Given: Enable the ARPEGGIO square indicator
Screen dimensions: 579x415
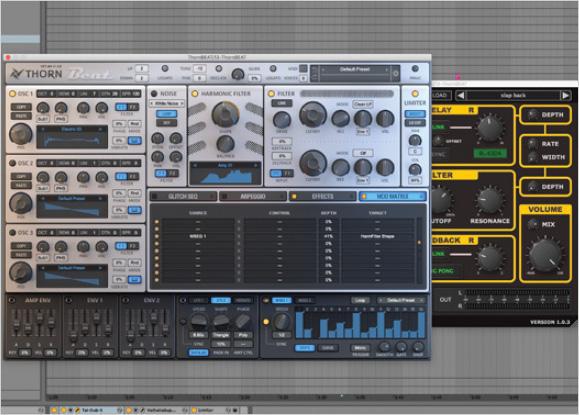Looking at the screenshot, I should pyautogui.click(x=225, y=196).
